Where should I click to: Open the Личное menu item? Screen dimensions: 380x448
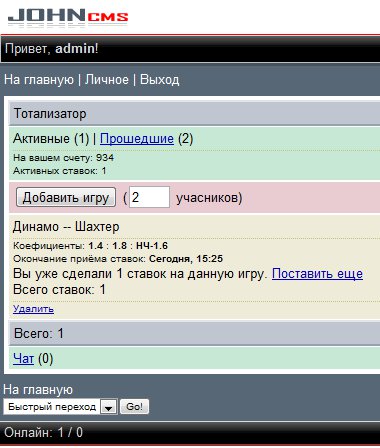107,80
